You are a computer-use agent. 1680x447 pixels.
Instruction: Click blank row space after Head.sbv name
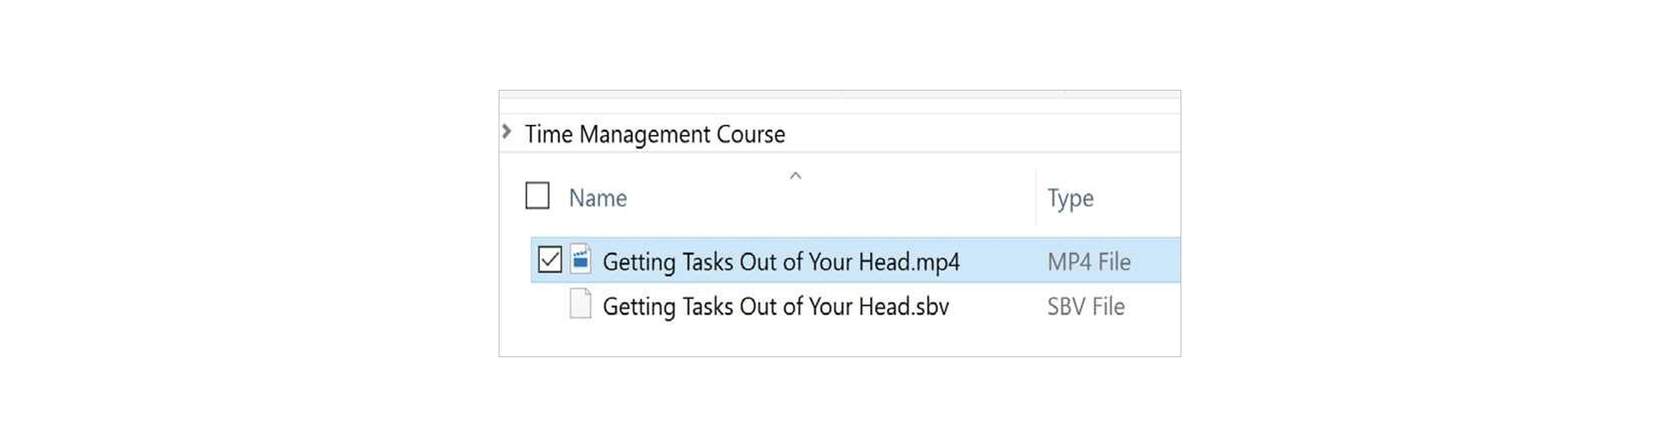pos(992,306)
